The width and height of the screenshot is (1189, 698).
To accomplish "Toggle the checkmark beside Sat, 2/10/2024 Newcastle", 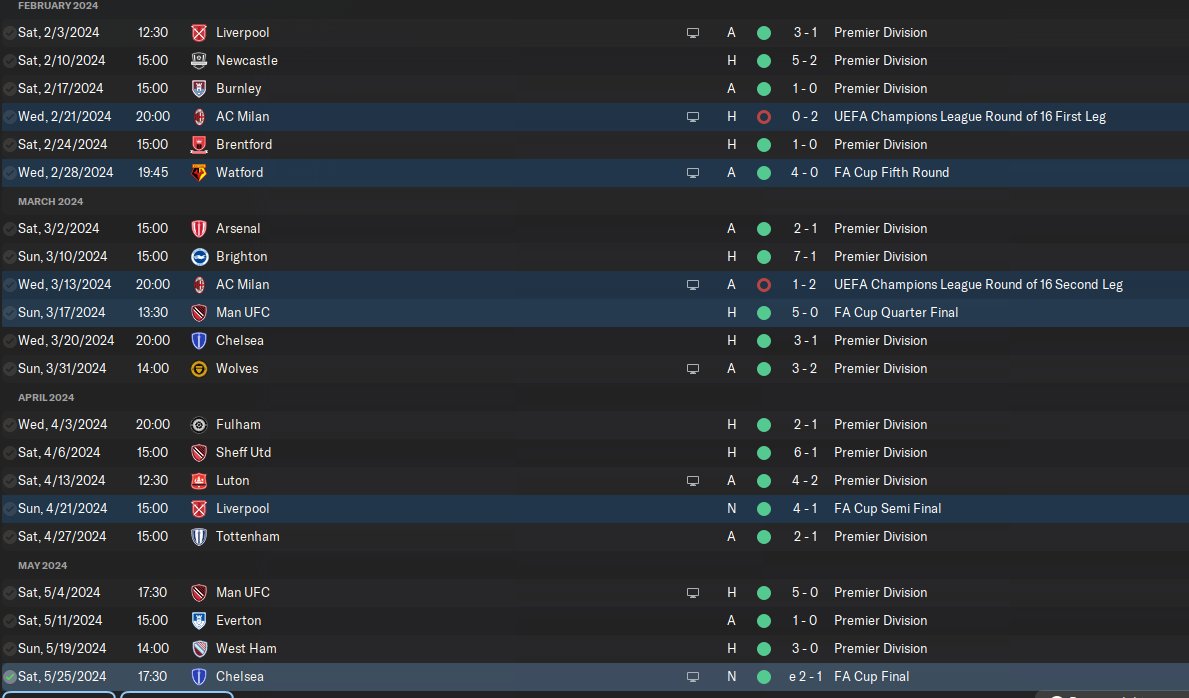I will click(x=10, y=61).
